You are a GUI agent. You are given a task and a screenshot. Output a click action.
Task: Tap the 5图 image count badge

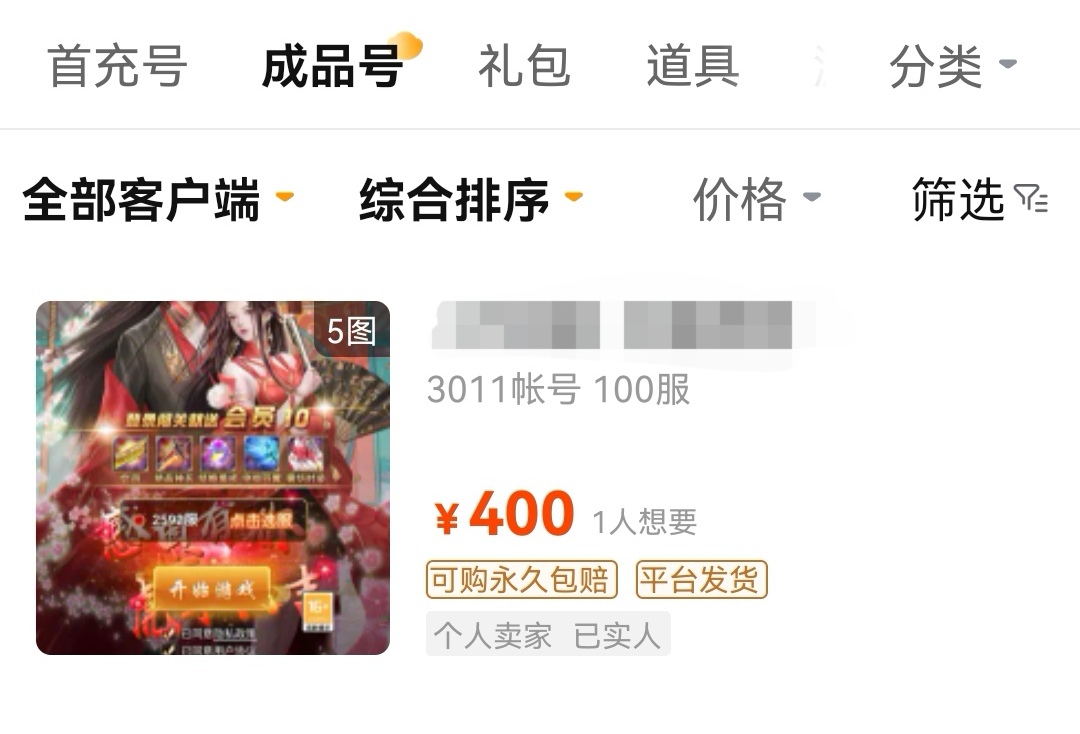[x=351, y=331]
